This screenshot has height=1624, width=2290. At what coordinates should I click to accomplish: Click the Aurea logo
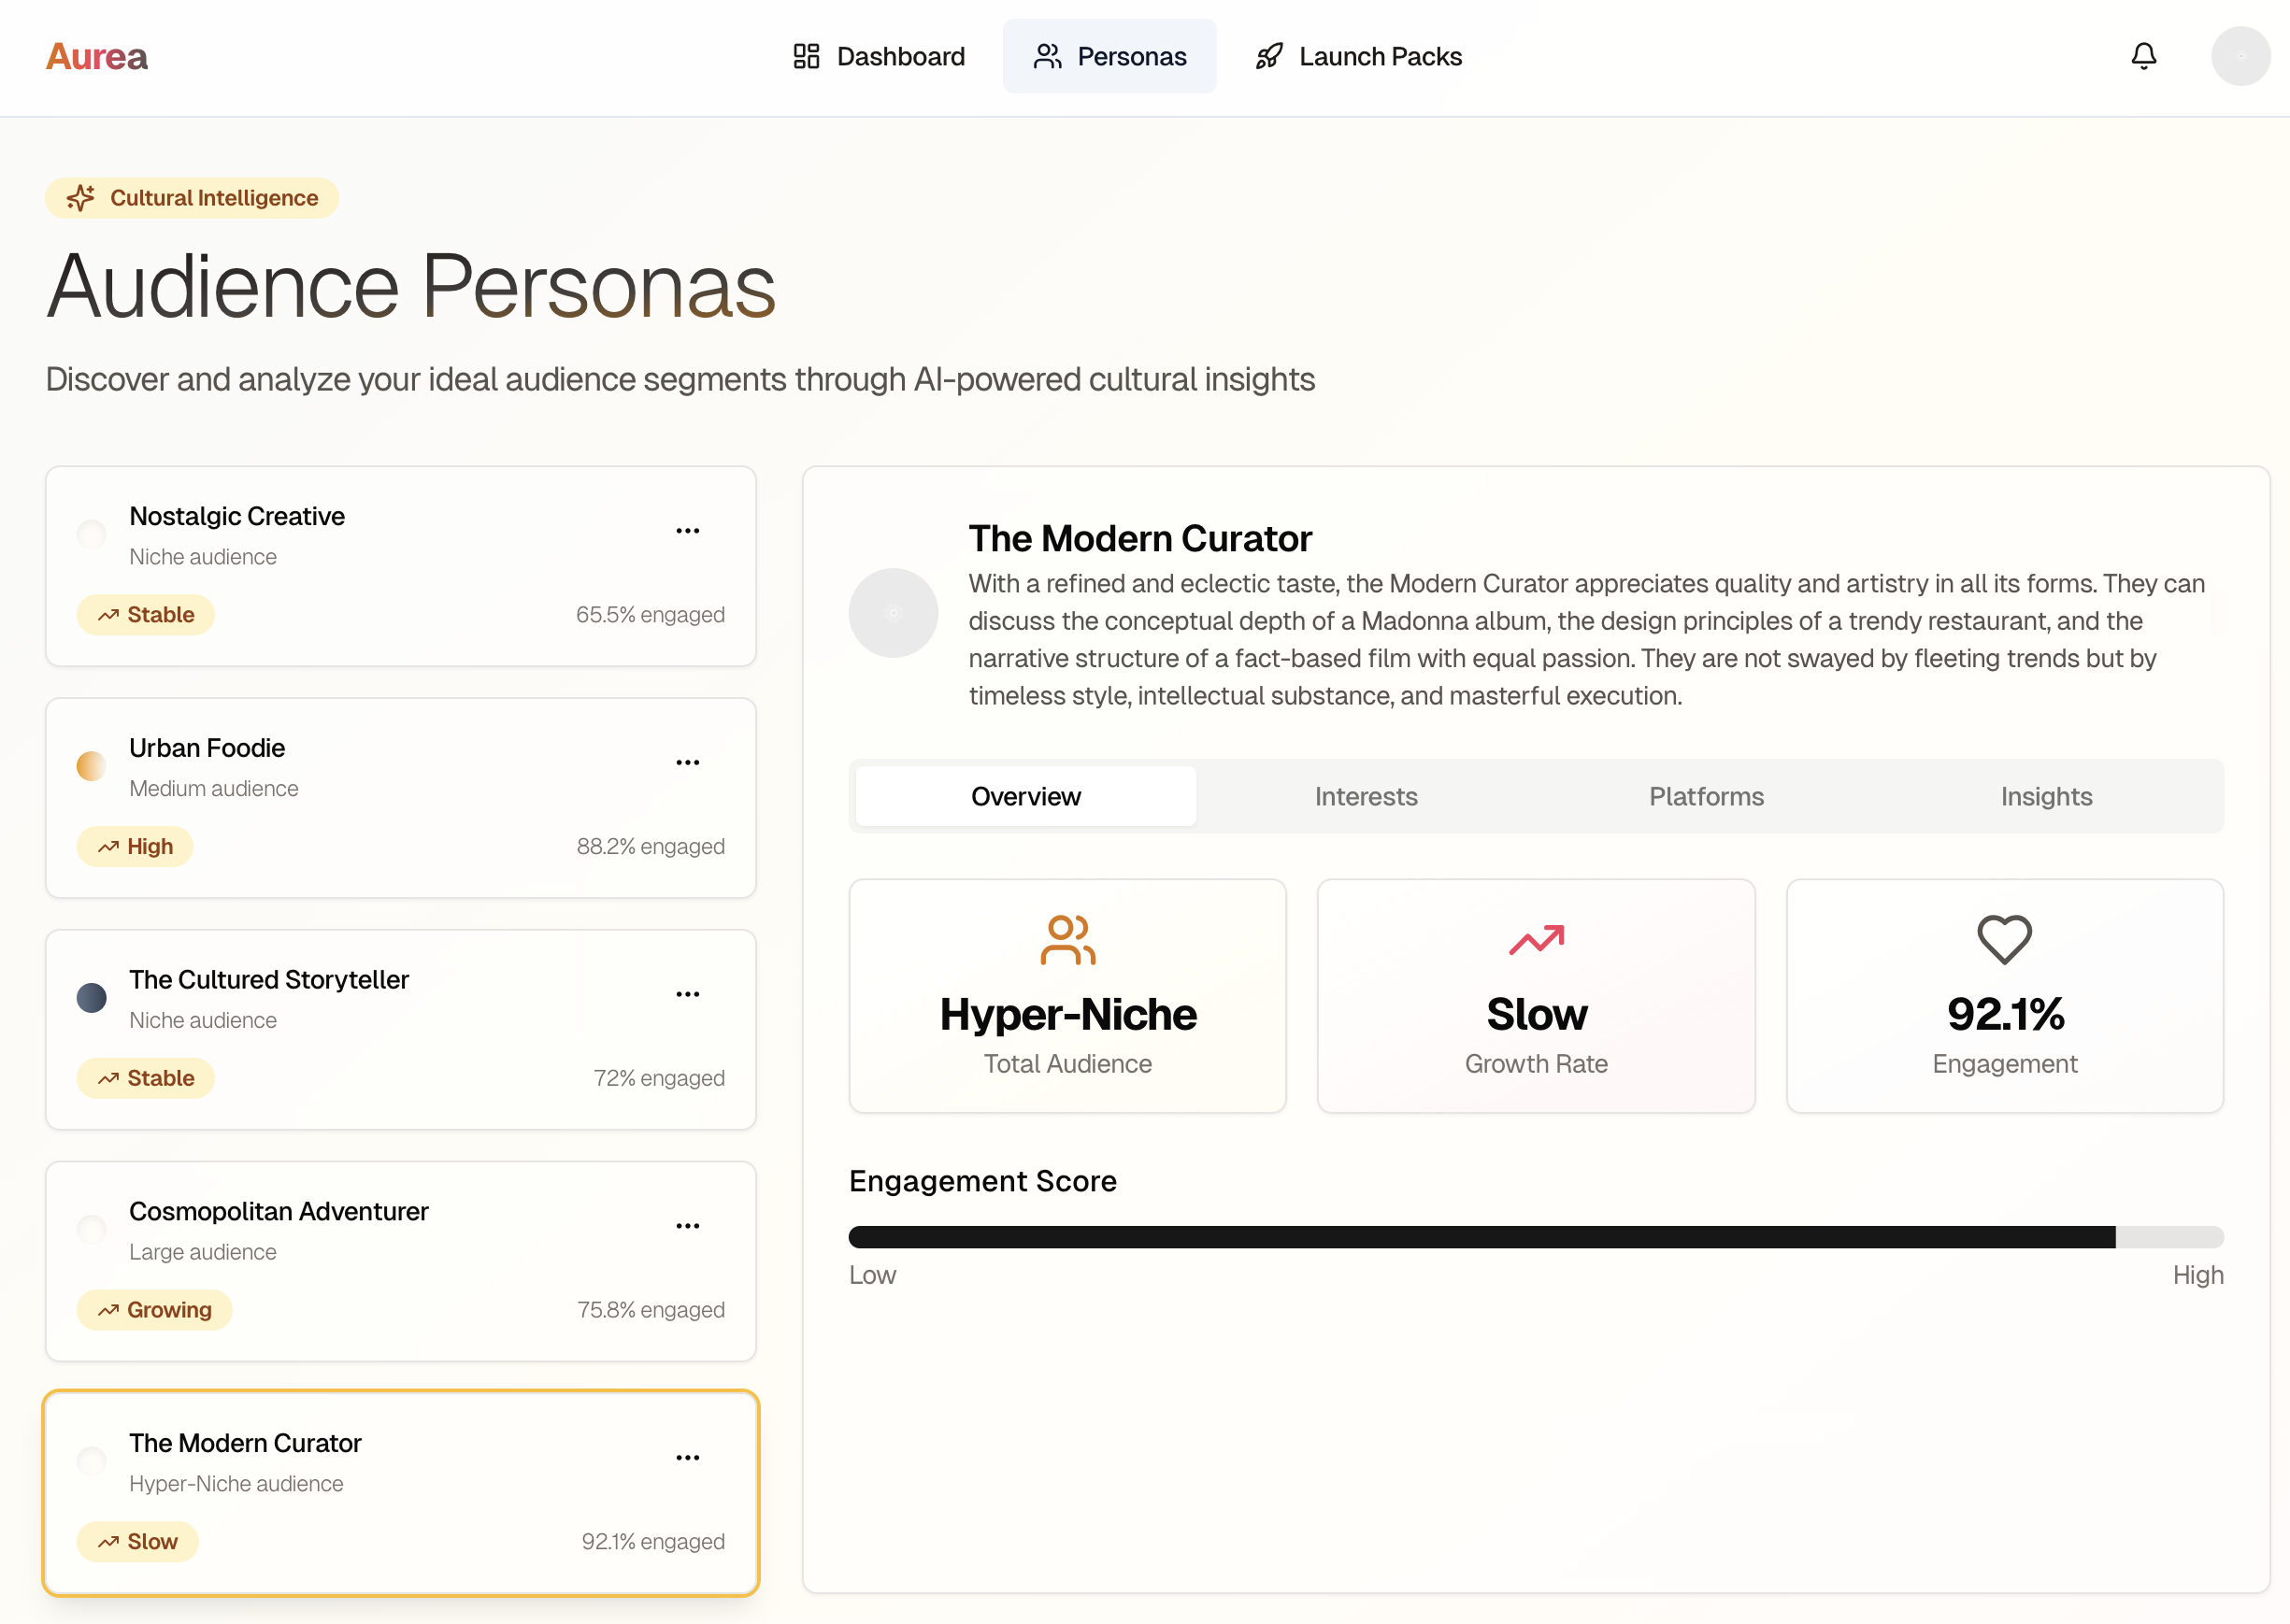(x=97, y=56)
